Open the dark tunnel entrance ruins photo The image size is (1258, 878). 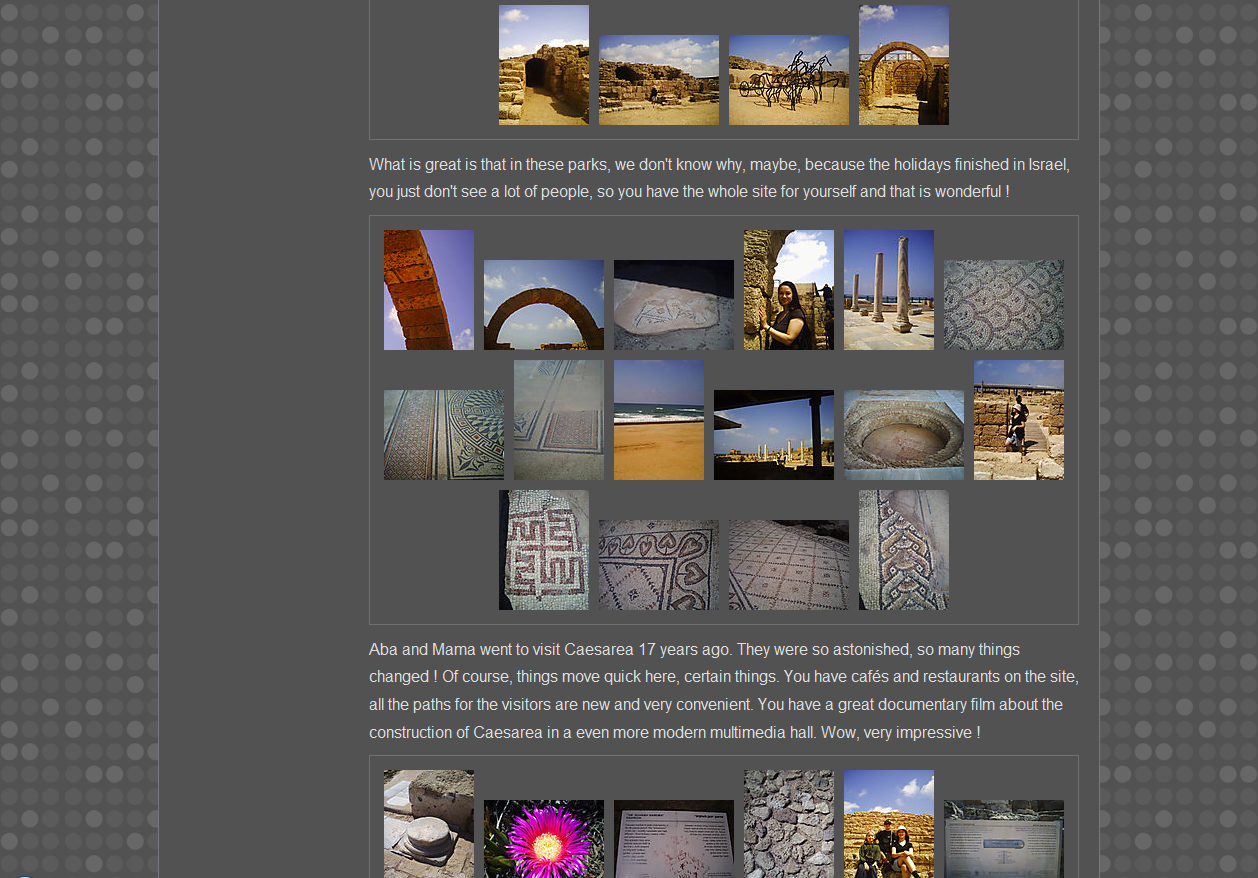pyautogui.click(x=543, y=65)
